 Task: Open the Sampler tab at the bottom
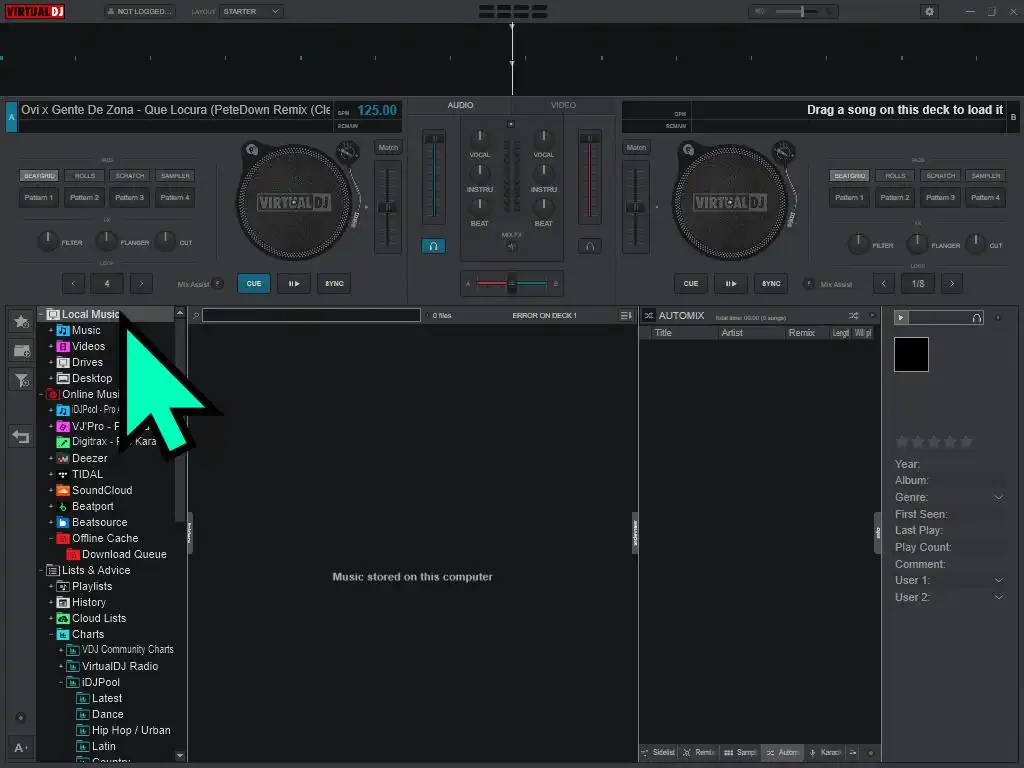tap(740, 753)
